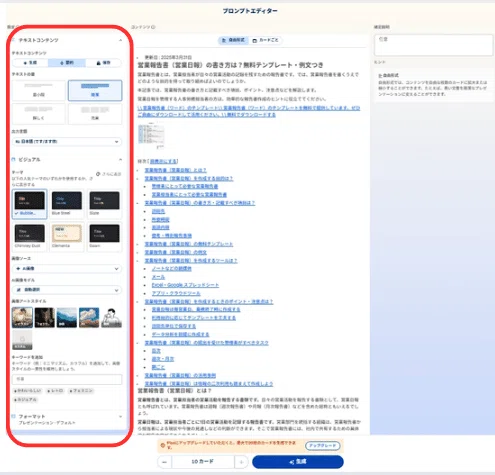Pick the blue waves abstract art style
This screenshot has height=475, width=495.
[x=67, y=317]
